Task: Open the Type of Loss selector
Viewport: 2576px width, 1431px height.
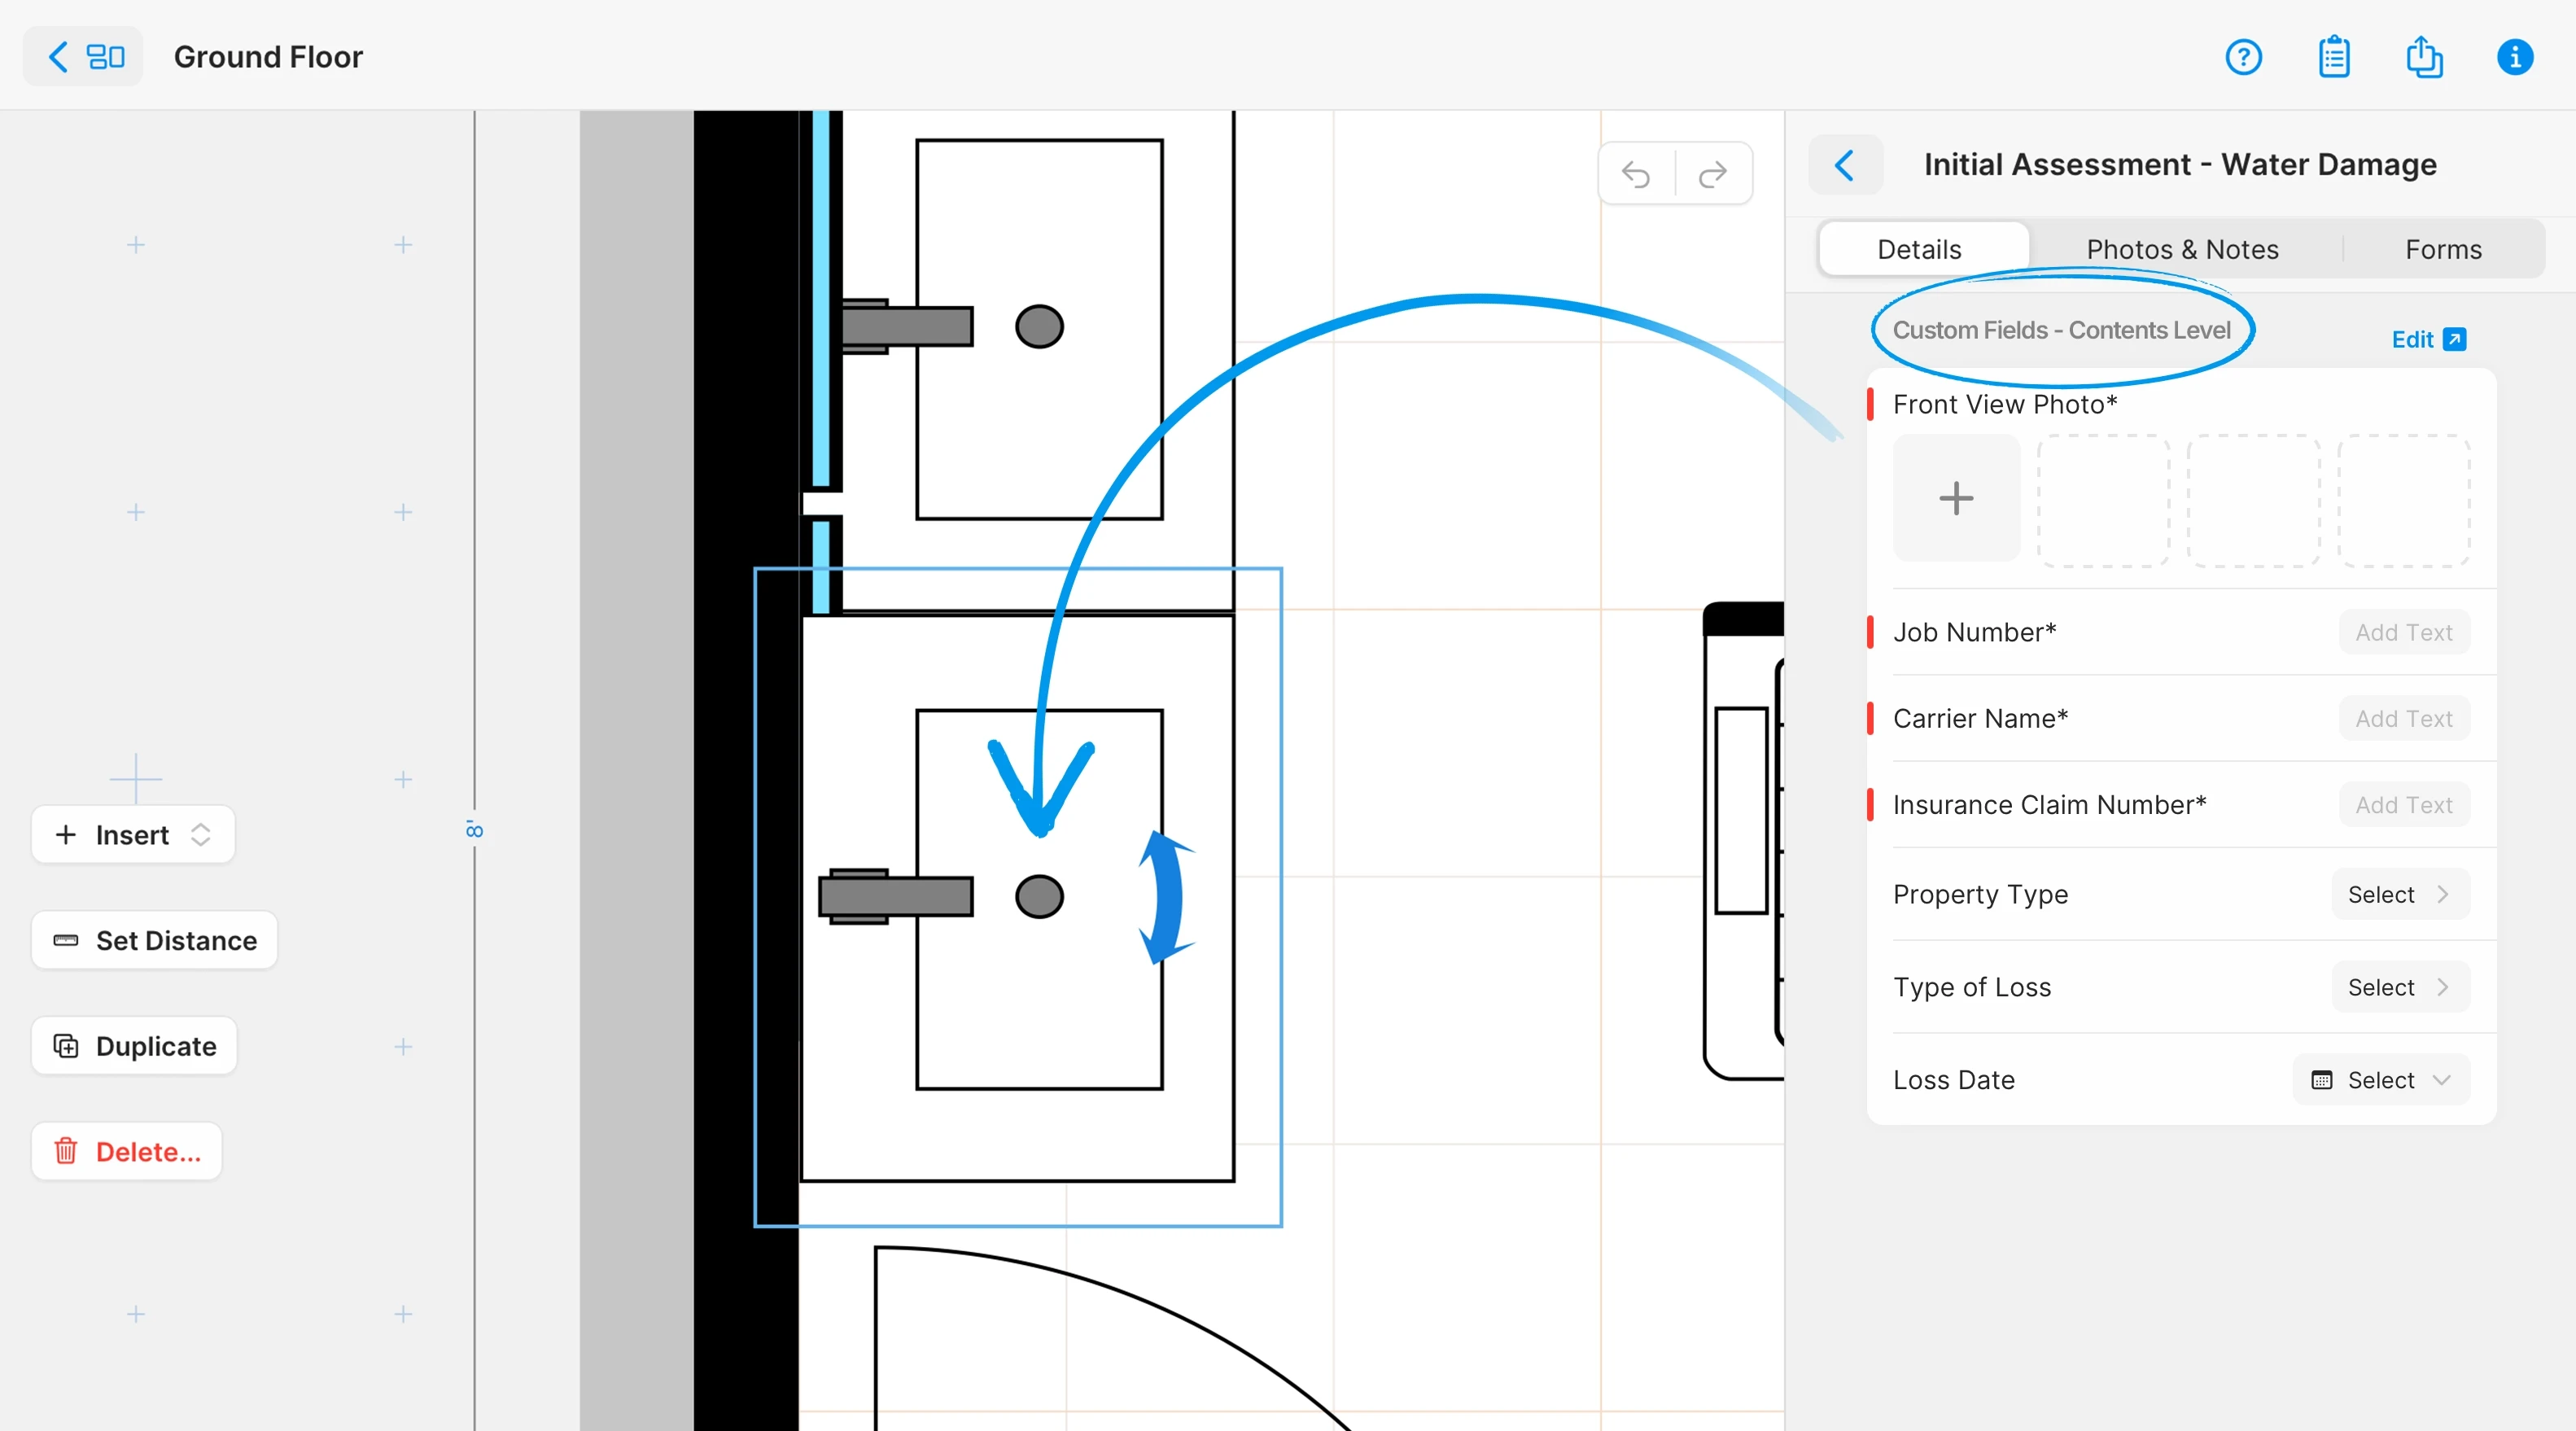Action: click(x=2400, y=987)
